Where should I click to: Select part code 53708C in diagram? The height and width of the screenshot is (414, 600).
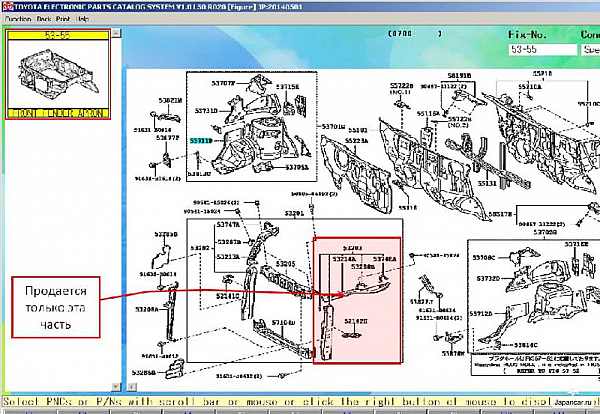[484, 258]
